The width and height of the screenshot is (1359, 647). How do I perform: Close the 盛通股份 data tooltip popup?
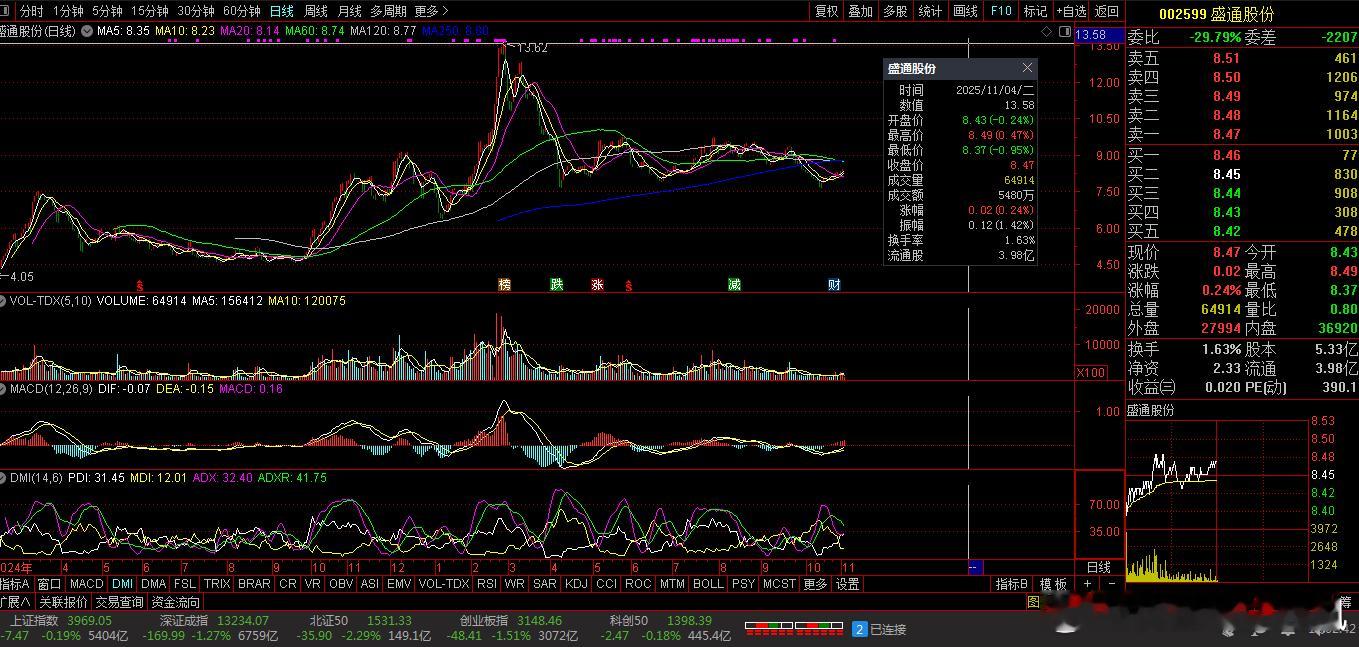1027,68
